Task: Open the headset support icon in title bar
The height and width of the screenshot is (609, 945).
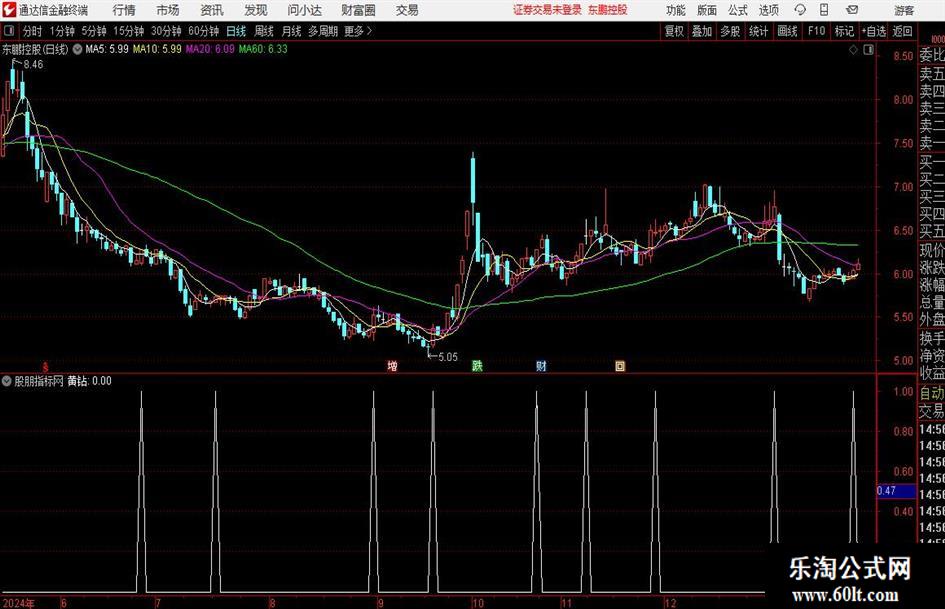Action: pos(800,10)
